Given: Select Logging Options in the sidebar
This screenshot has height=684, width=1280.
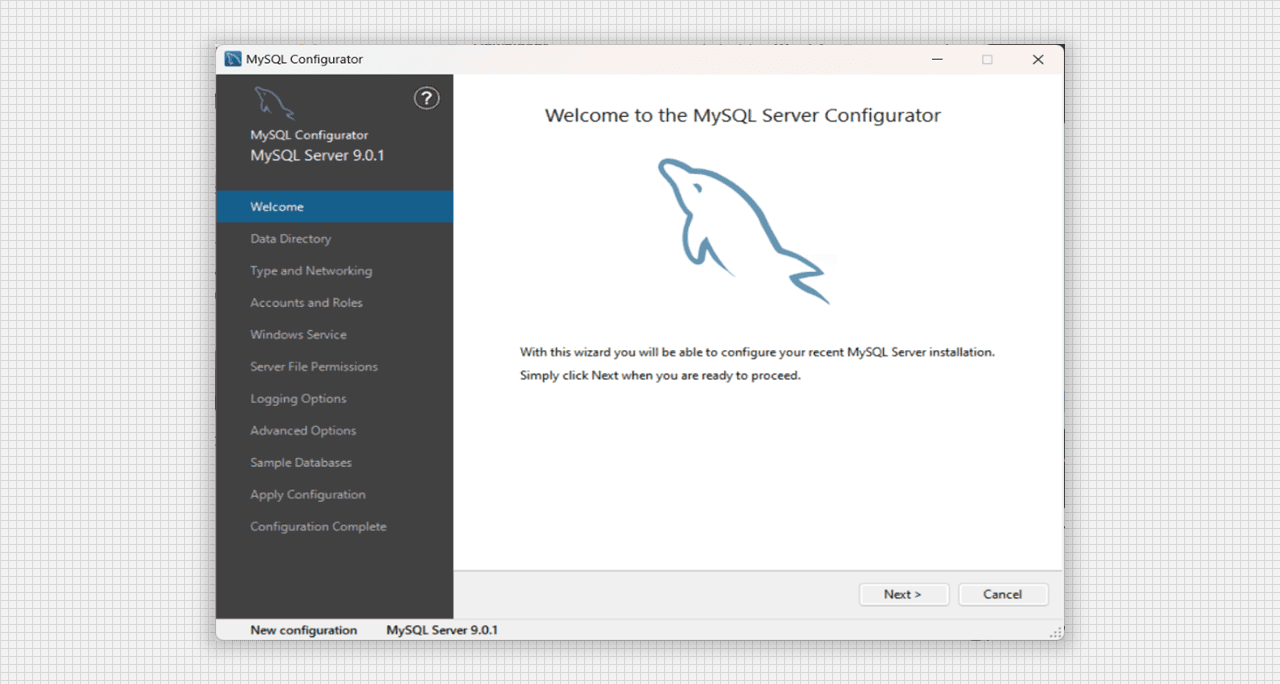Looking at the screenshot, I should click(x=298, y=399).
